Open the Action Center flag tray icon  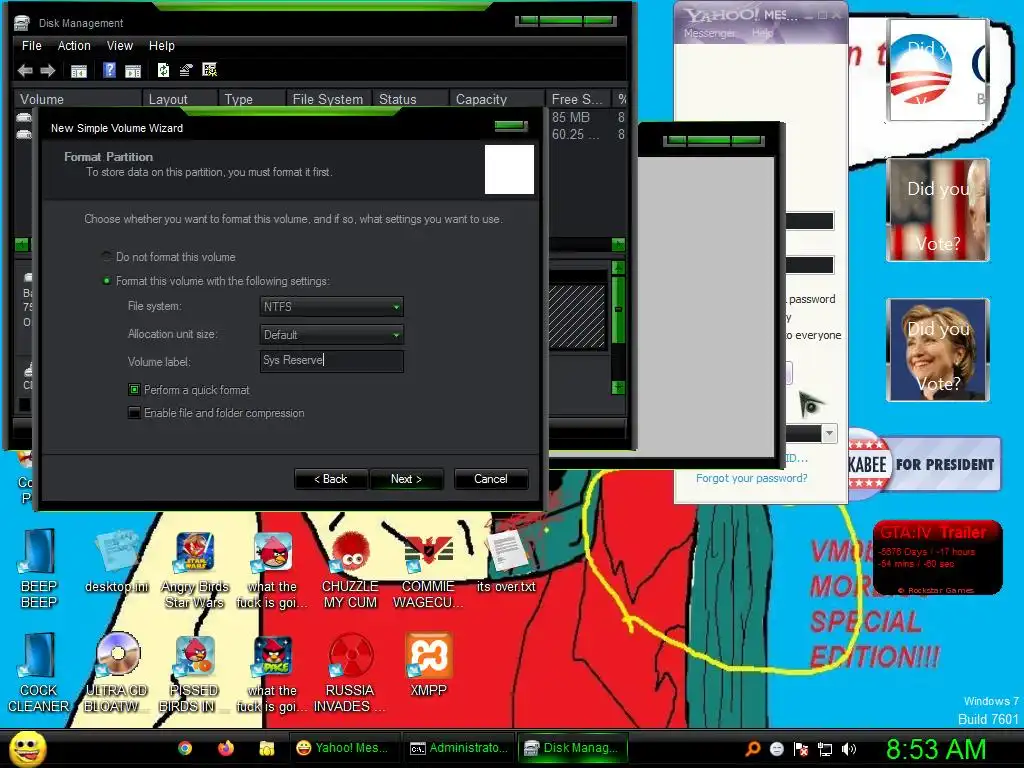click(x=801, y=749)
